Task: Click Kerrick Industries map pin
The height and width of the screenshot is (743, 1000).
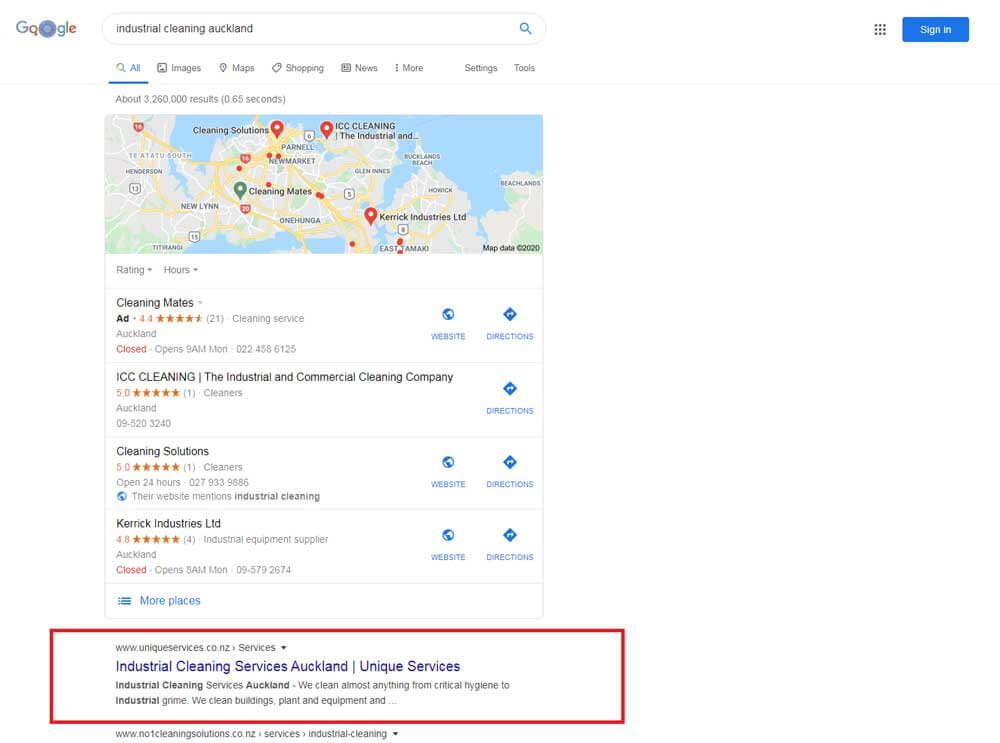Action: tap(370, 216)
